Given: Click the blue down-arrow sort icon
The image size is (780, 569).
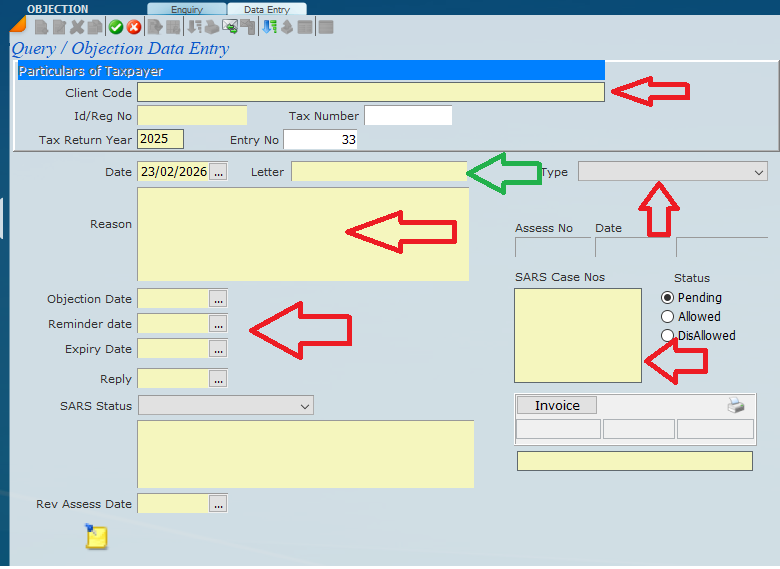Looking at the screenshot, I should point(268,27).
